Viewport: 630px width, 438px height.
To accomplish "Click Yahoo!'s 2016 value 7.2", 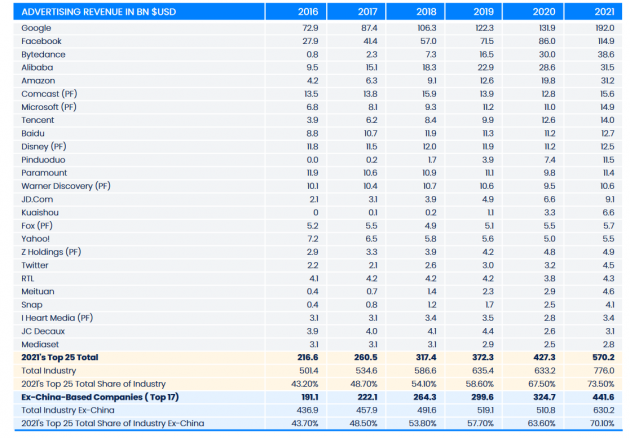I will pos(313,239).
